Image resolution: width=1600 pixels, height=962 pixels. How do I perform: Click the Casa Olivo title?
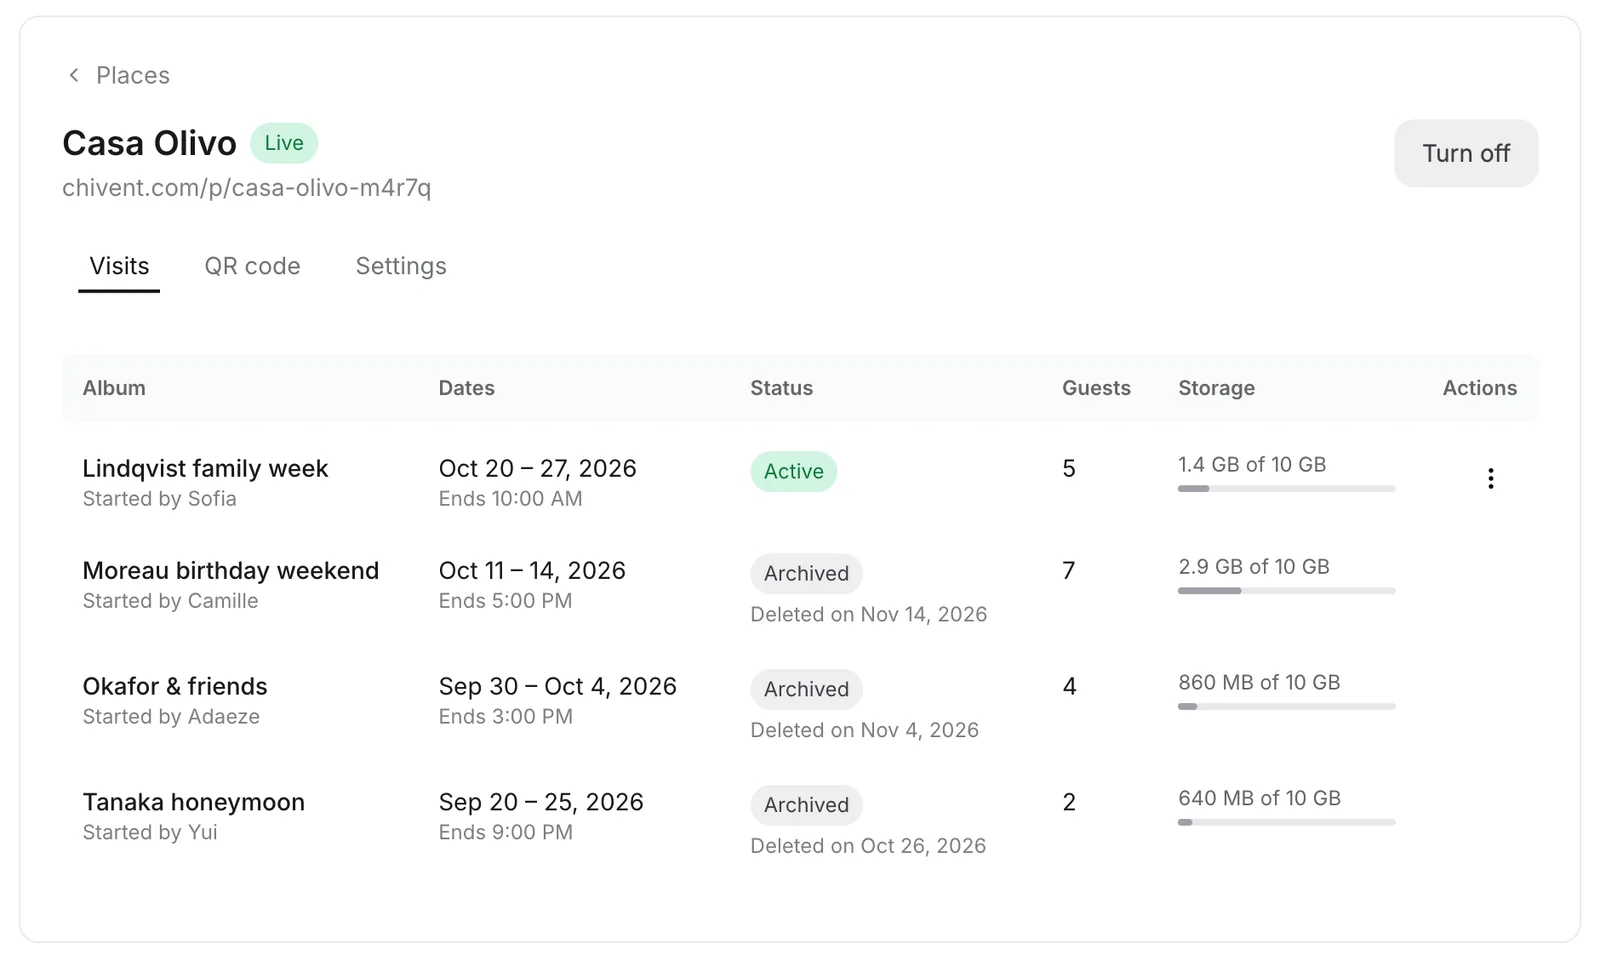149,143
